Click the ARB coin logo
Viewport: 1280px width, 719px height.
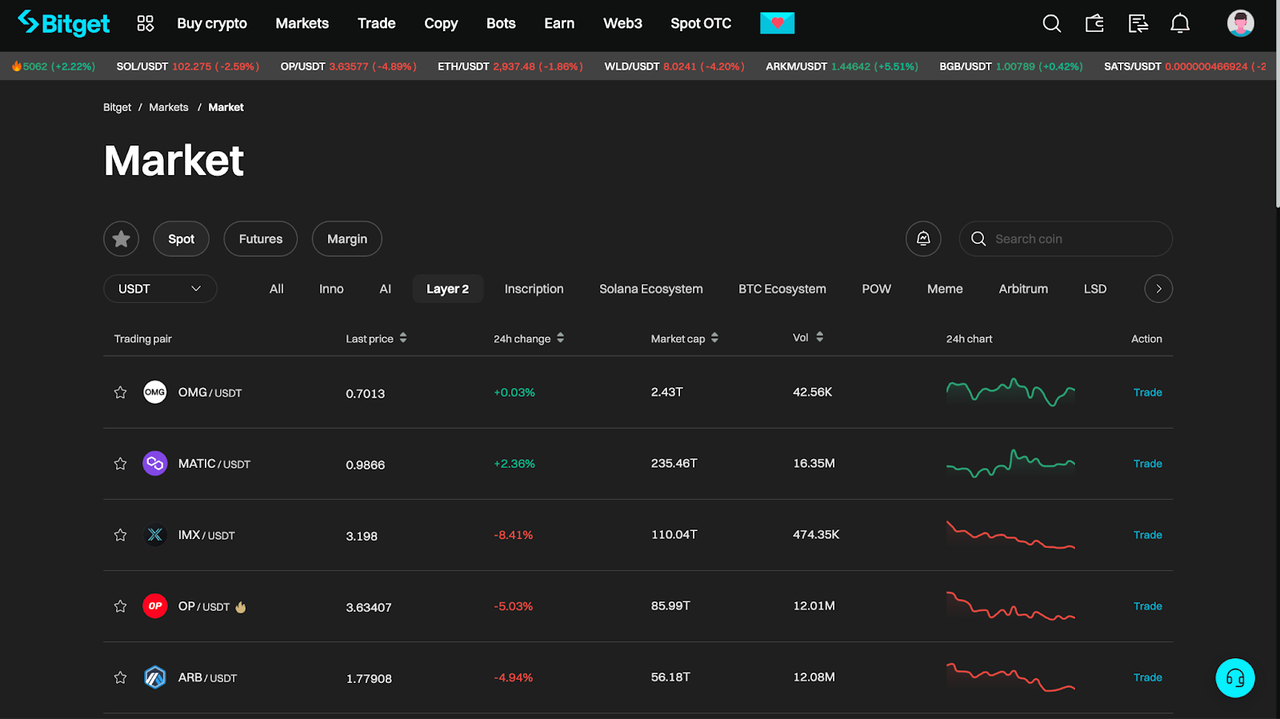[x=154, y=677]
